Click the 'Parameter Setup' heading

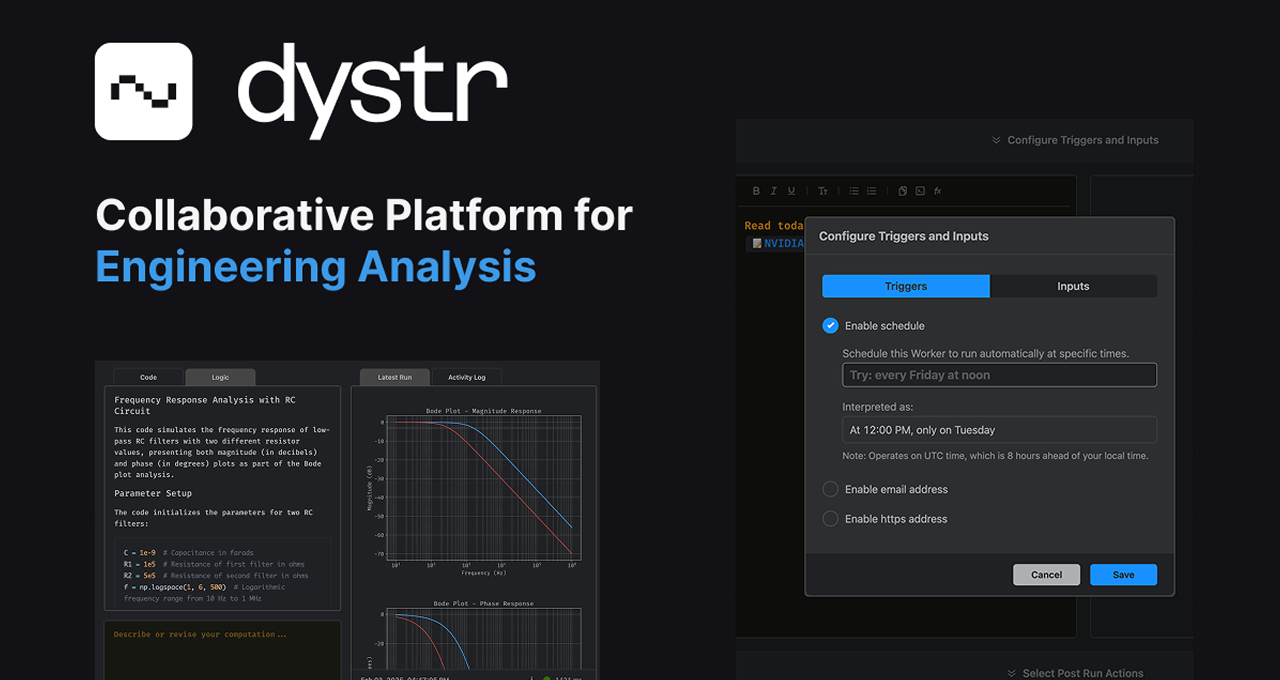click(x=153, y=493)
